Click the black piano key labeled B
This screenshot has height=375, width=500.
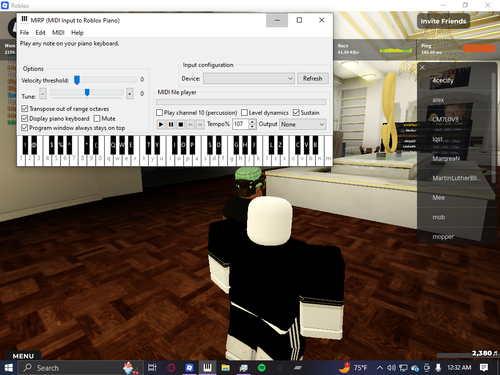315,145
